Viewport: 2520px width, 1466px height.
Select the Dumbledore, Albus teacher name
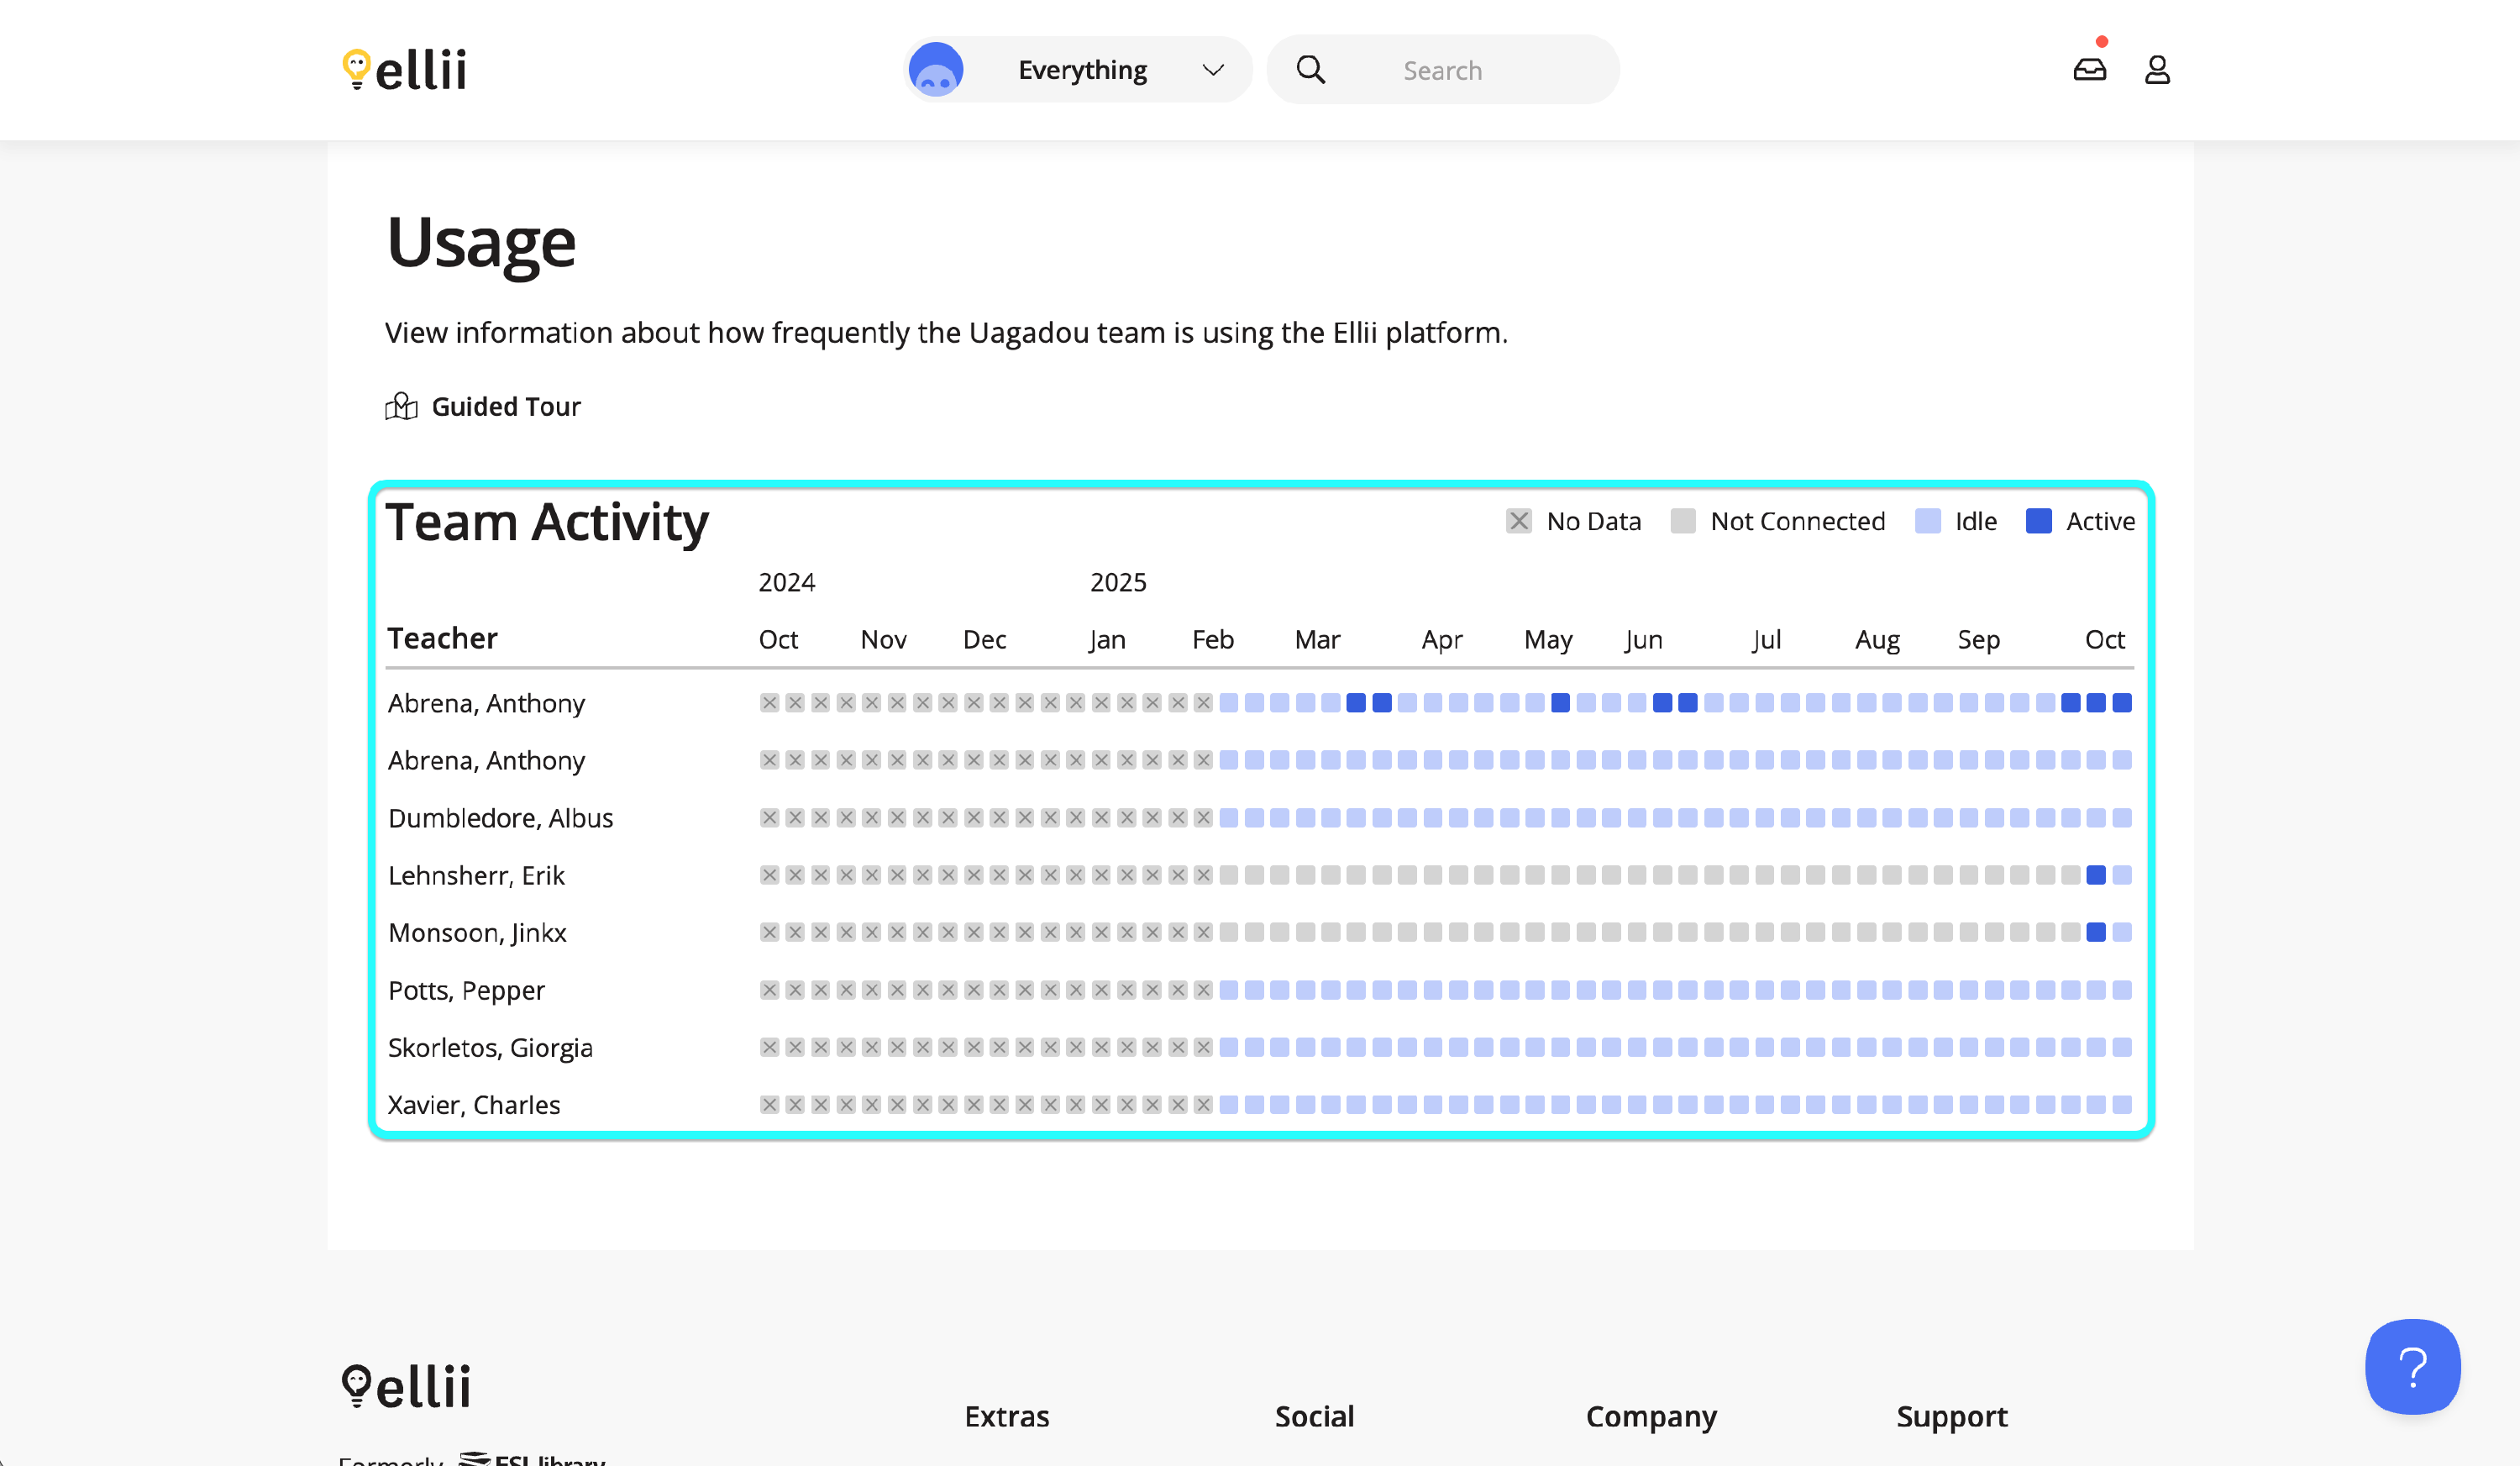500,818
